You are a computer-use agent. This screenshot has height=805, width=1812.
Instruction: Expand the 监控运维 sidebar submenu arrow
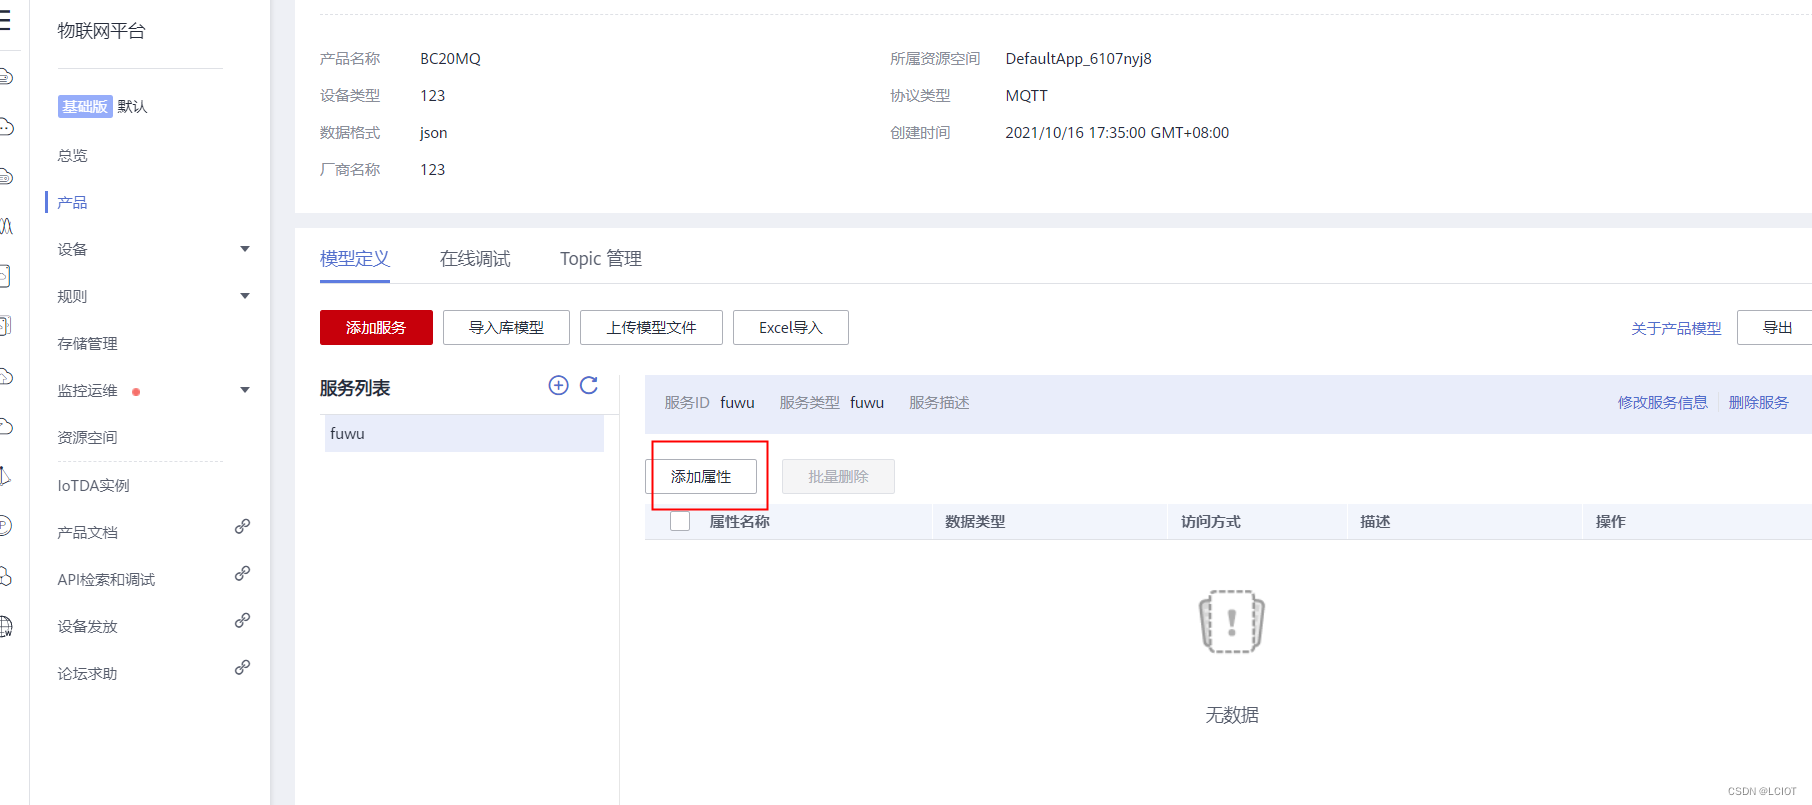[245, 390]
